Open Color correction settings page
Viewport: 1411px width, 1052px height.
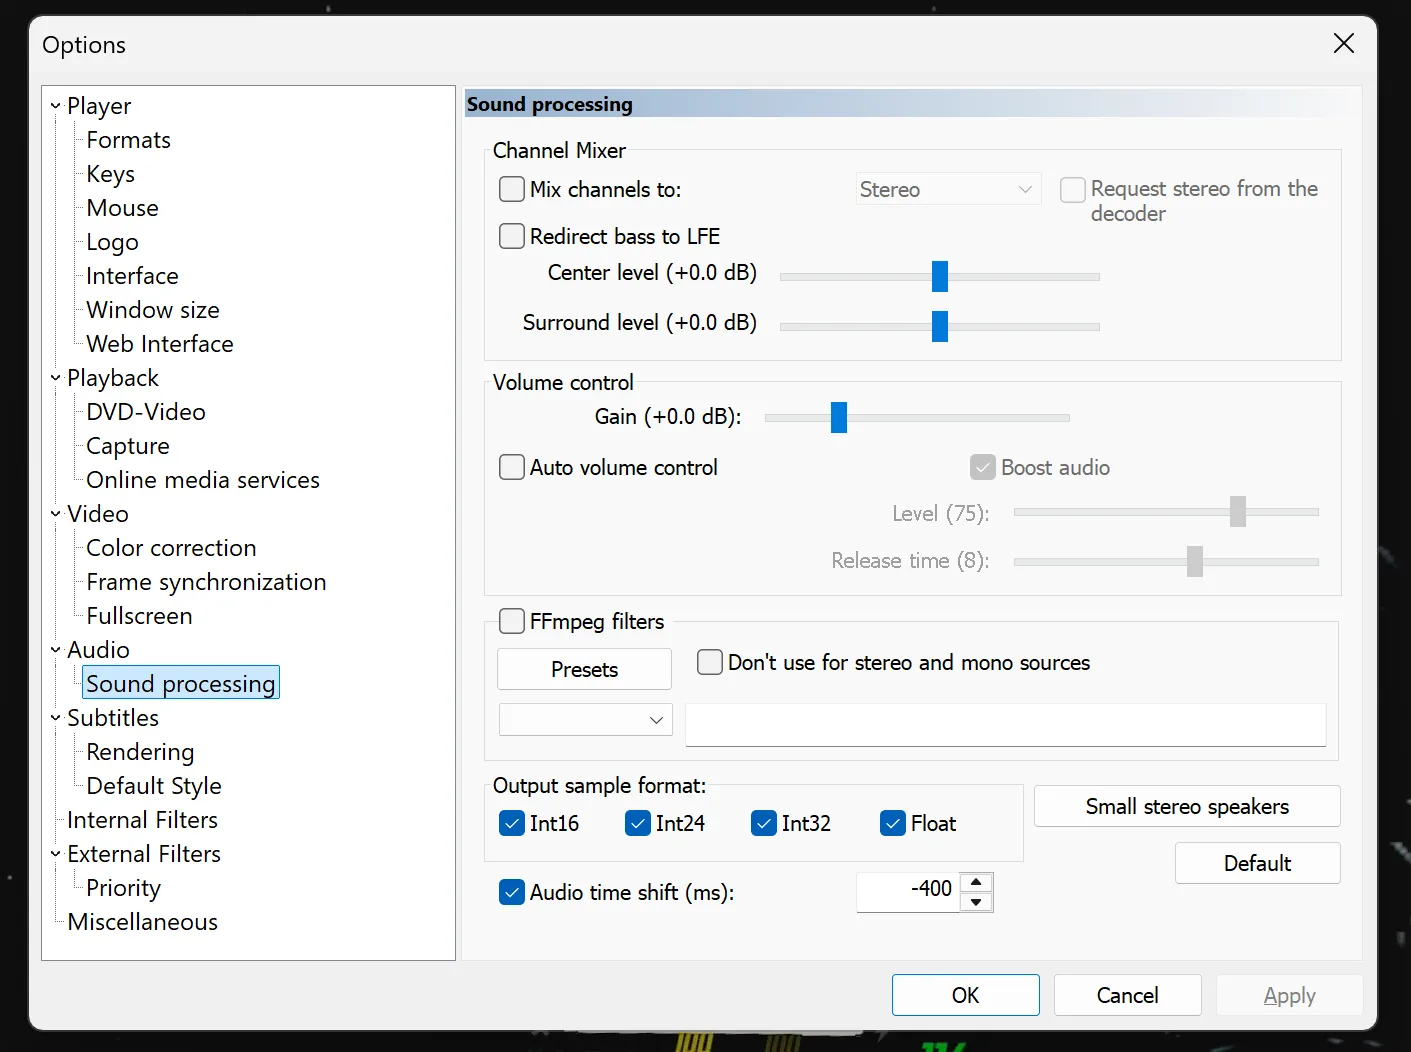[x=171, y=548]
